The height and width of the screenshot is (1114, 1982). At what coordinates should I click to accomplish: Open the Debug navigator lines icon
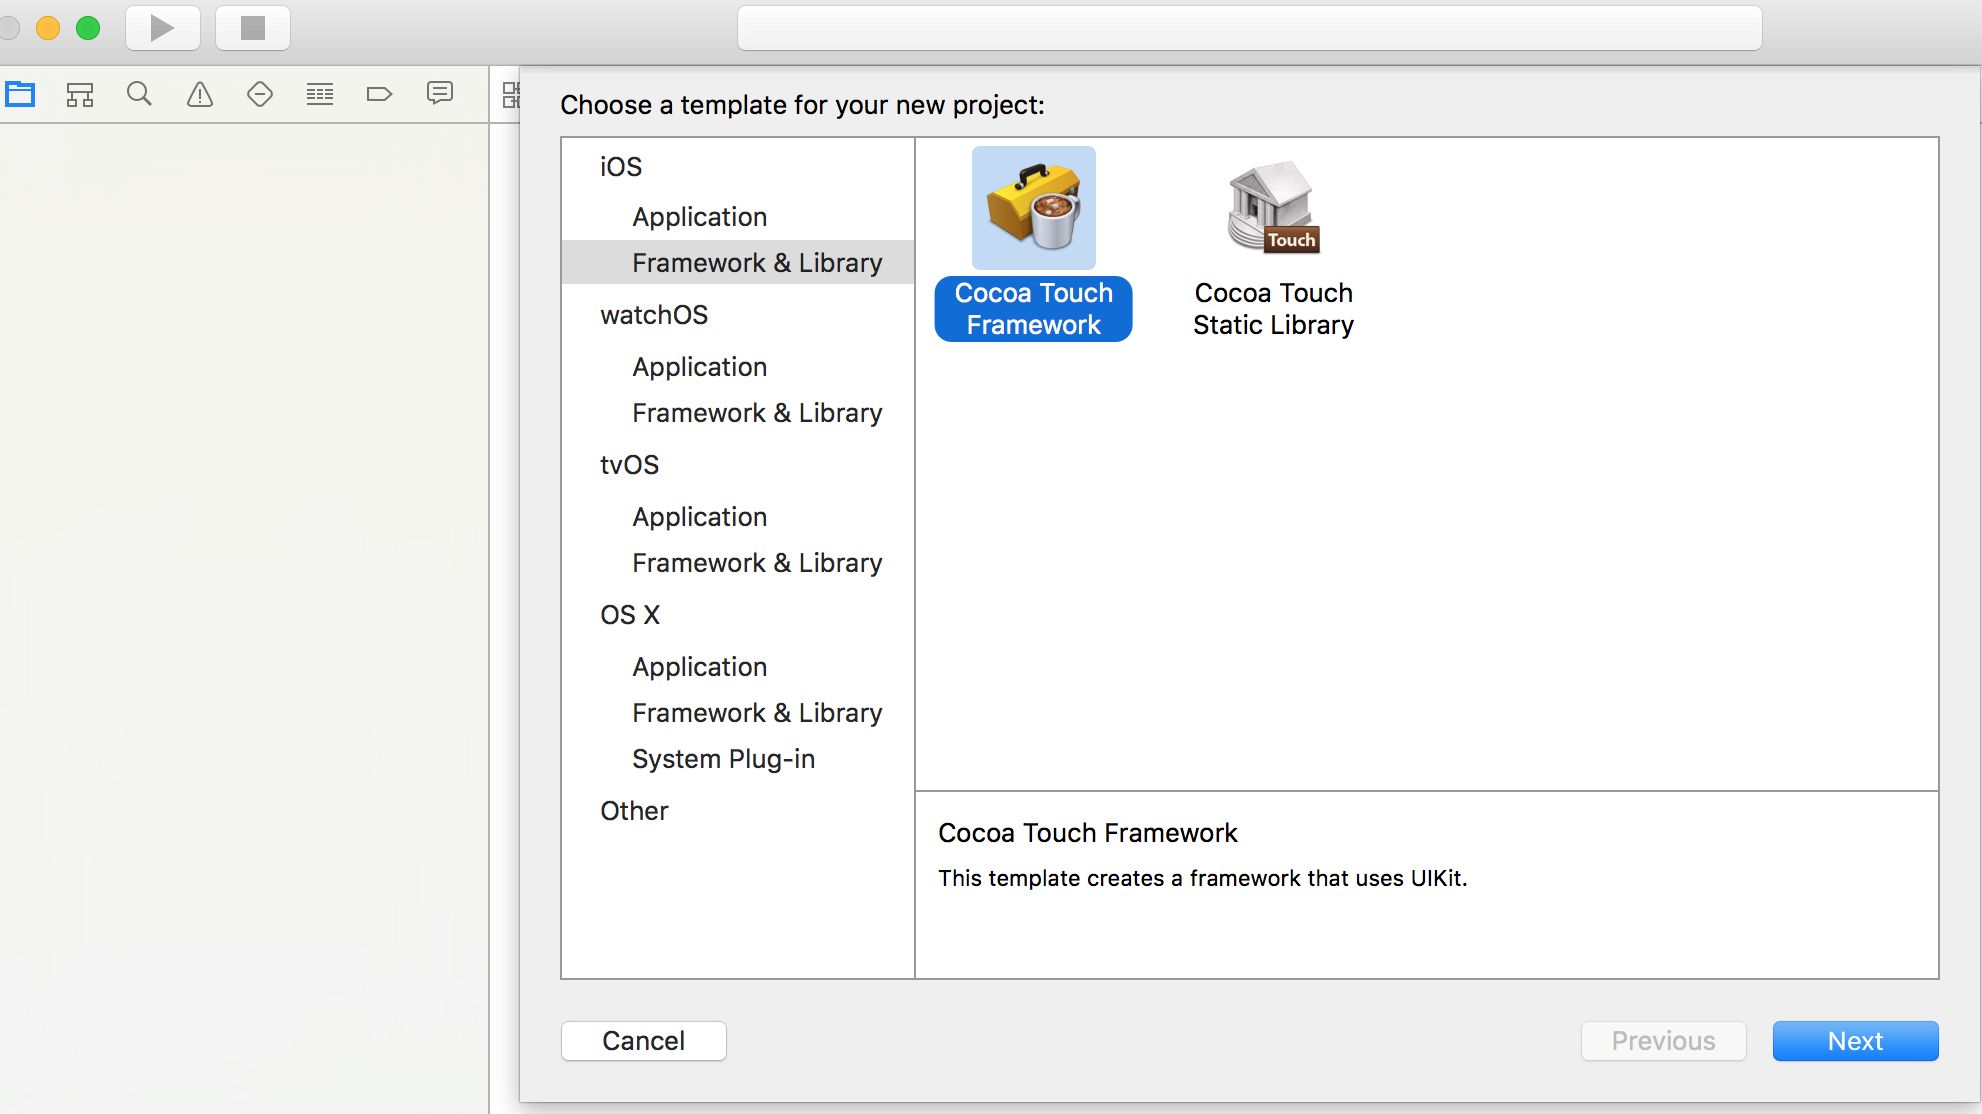point(320,95)
